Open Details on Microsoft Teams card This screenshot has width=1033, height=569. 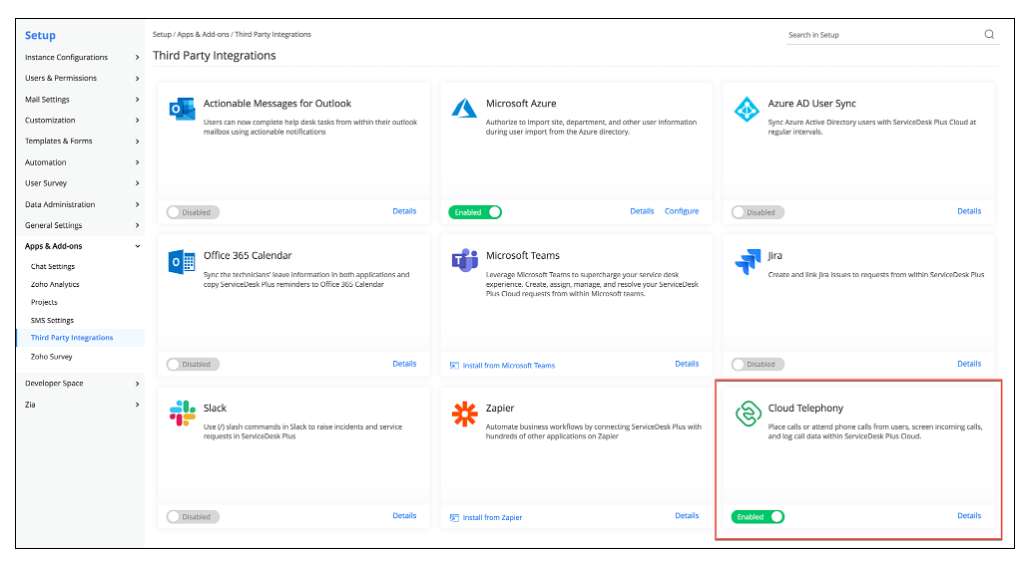pyautogui.click(x=686, y=364)
